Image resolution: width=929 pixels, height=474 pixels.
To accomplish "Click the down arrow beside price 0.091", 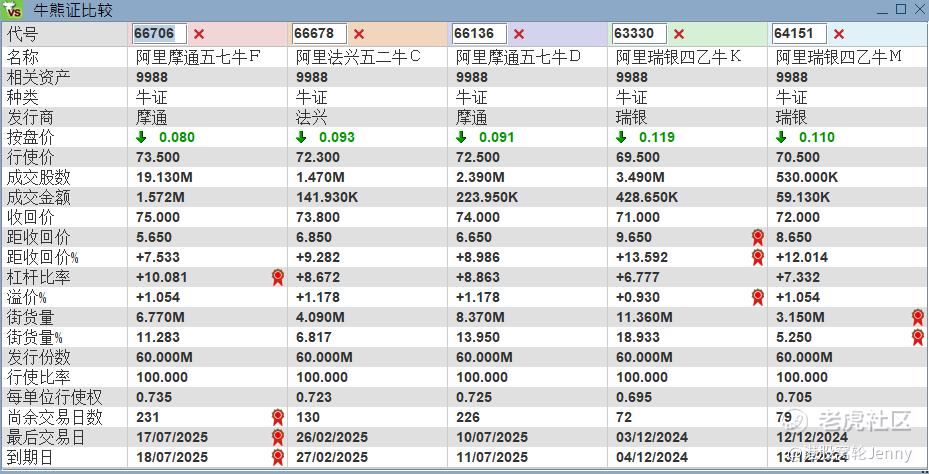I will [x=461, y=137].
